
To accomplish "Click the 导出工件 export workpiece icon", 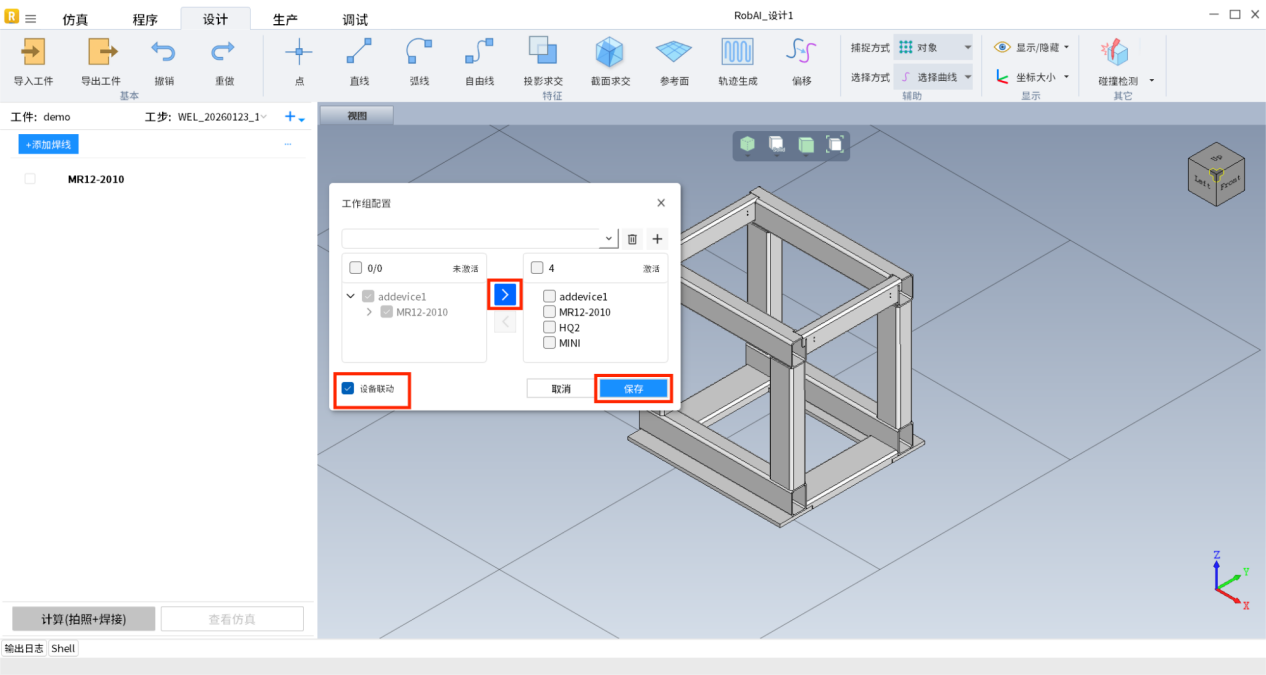I will [x=101, y=52].
